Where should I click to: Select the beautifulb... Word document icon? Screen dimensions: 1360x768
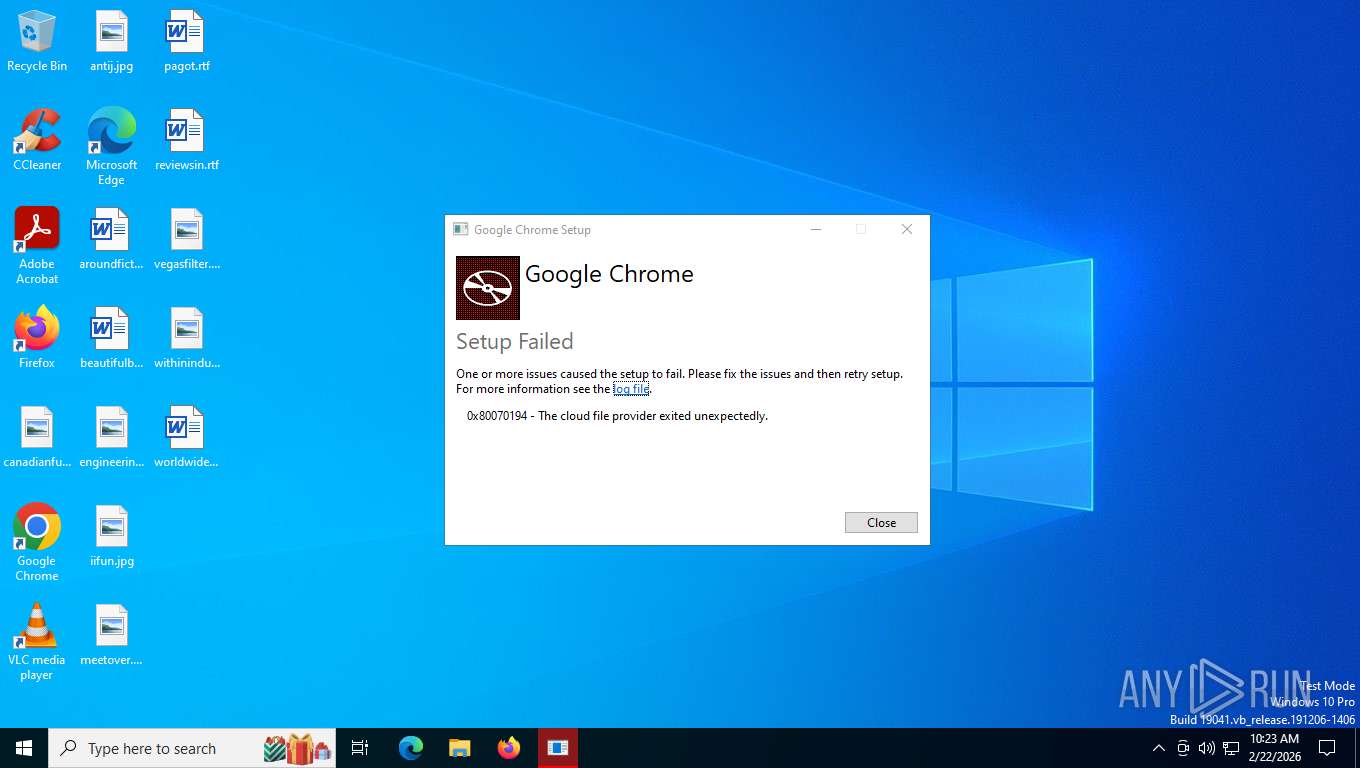pyautogui.click(x=111, y=338)
